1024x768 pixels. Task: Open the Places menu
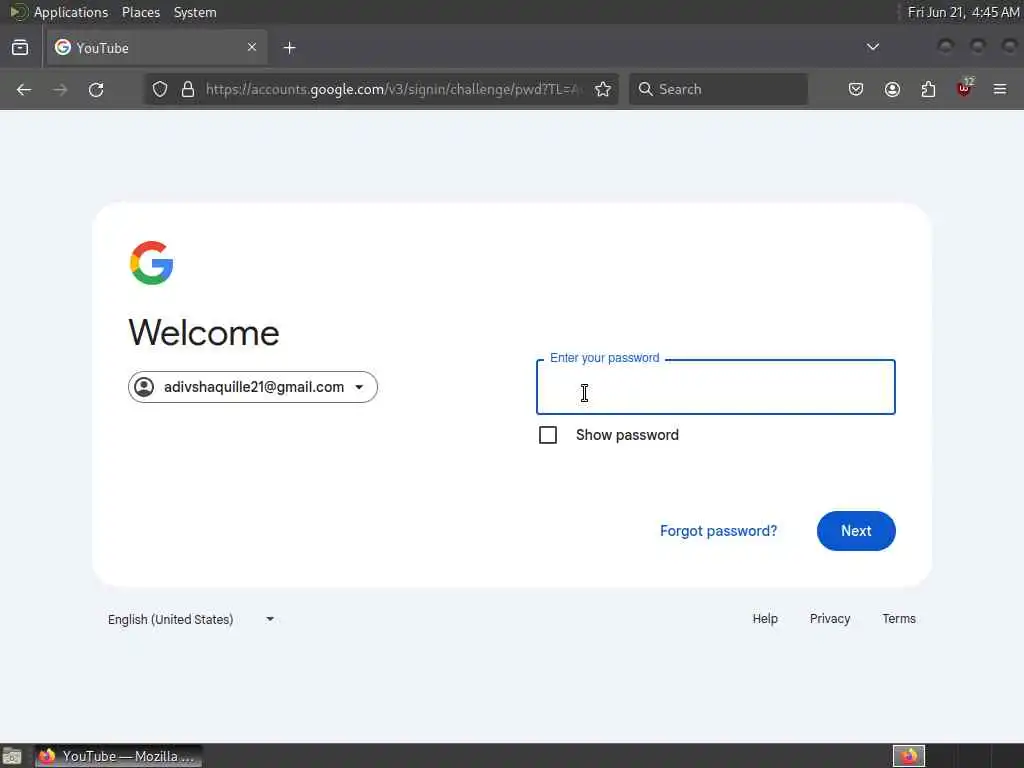pyautogui.click(x=141, y=12)
